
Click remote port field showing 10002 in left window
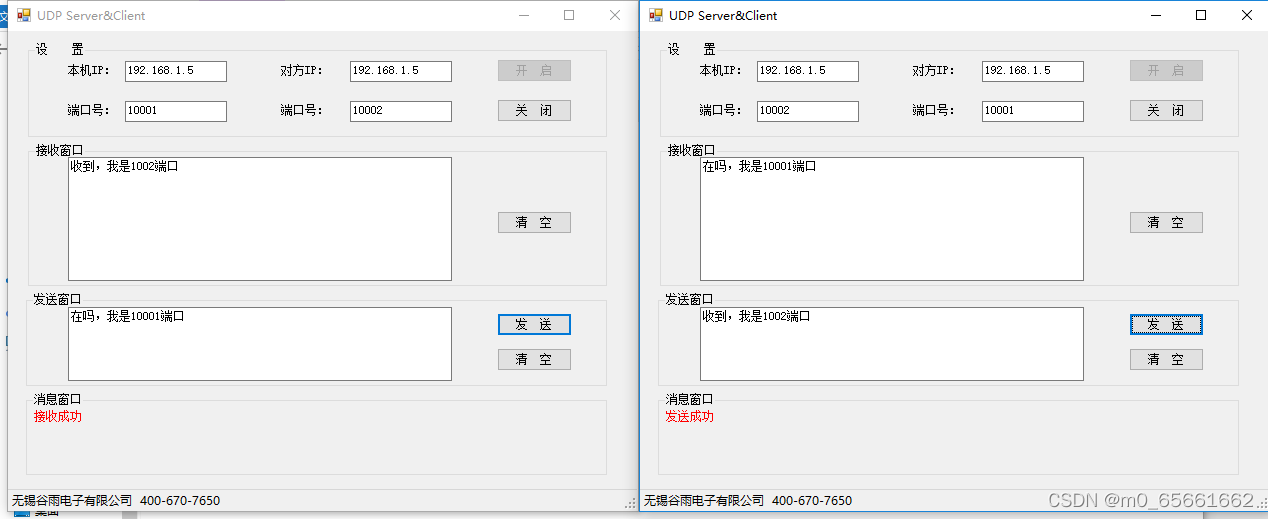click(x=401, y=111)
